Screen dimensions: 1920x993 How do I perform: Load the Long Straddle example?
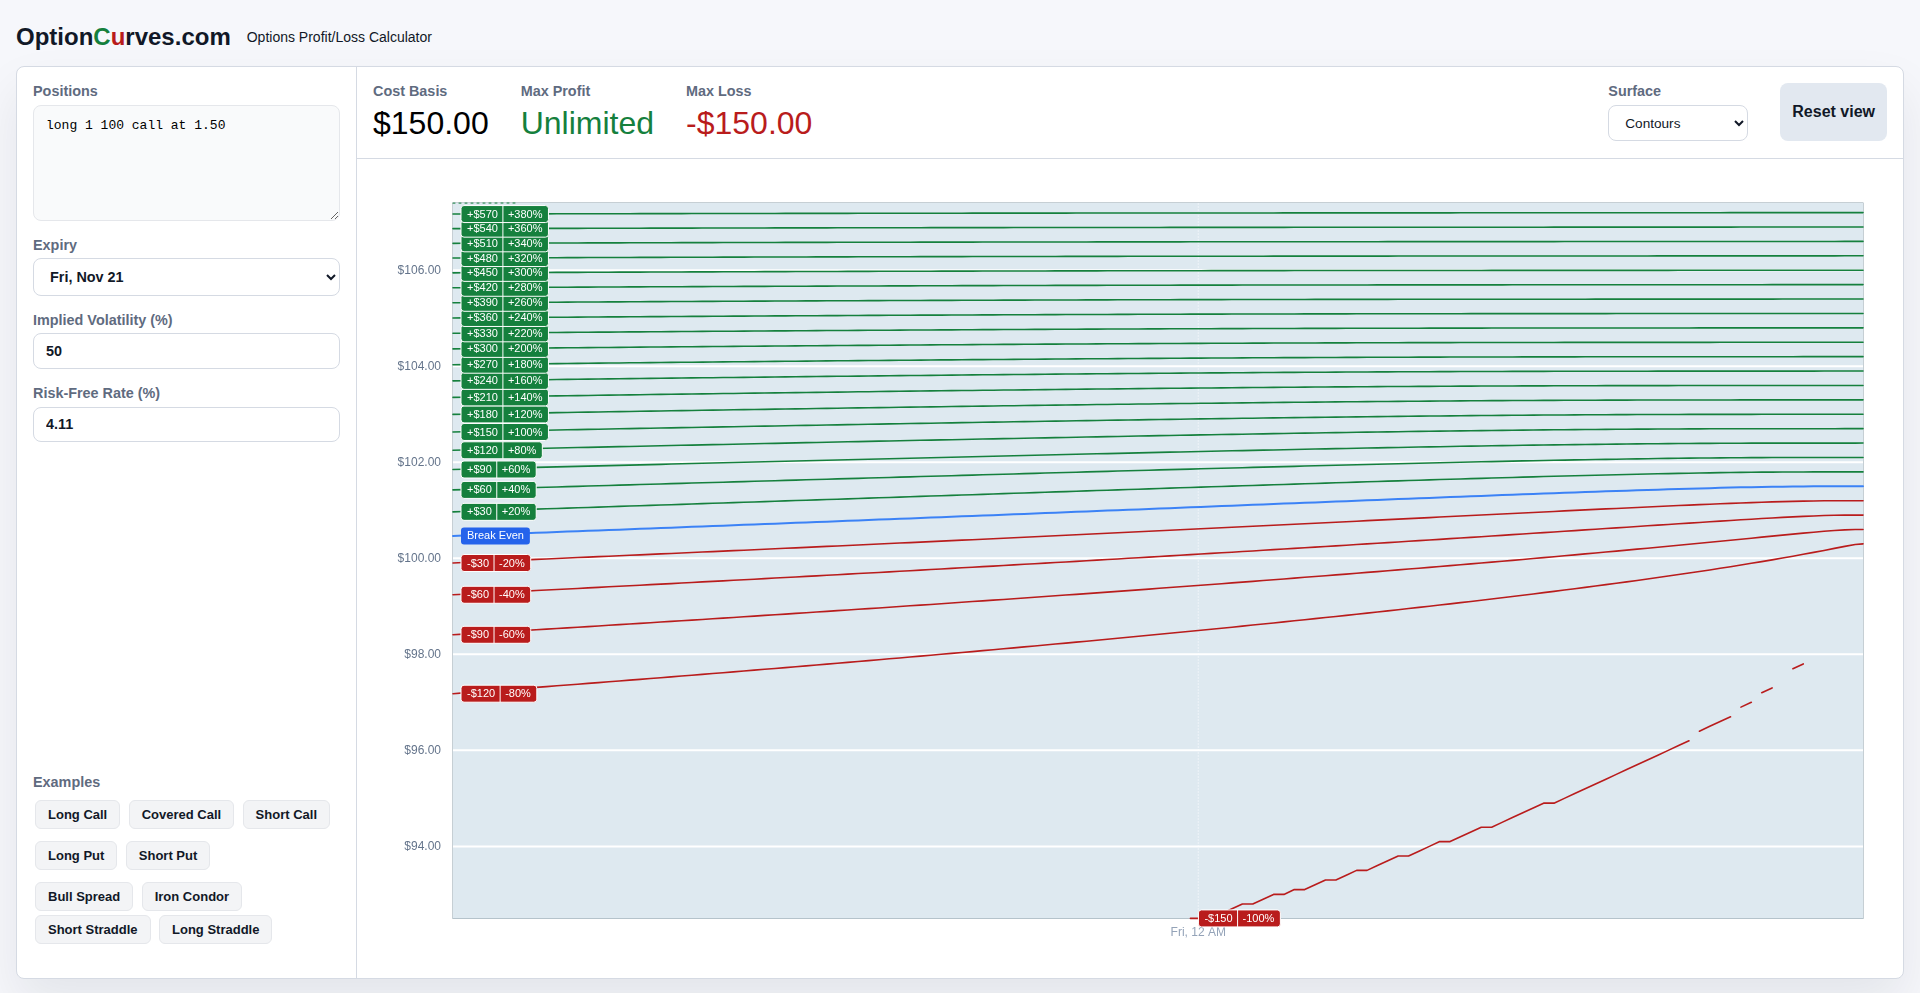[x=215, y=930]
